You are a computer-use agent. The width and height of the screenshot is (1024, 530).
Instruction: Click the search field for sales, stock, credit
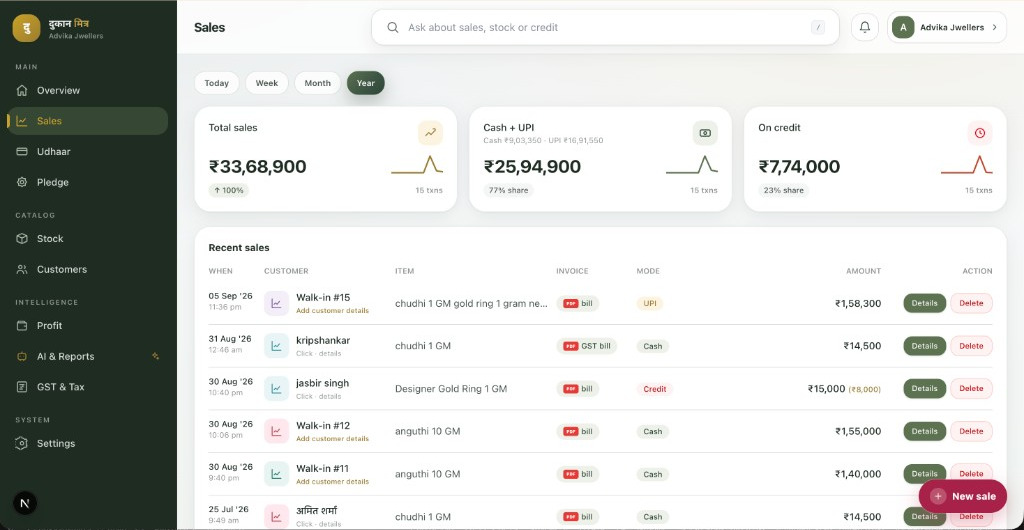click(x=605, y=27)
